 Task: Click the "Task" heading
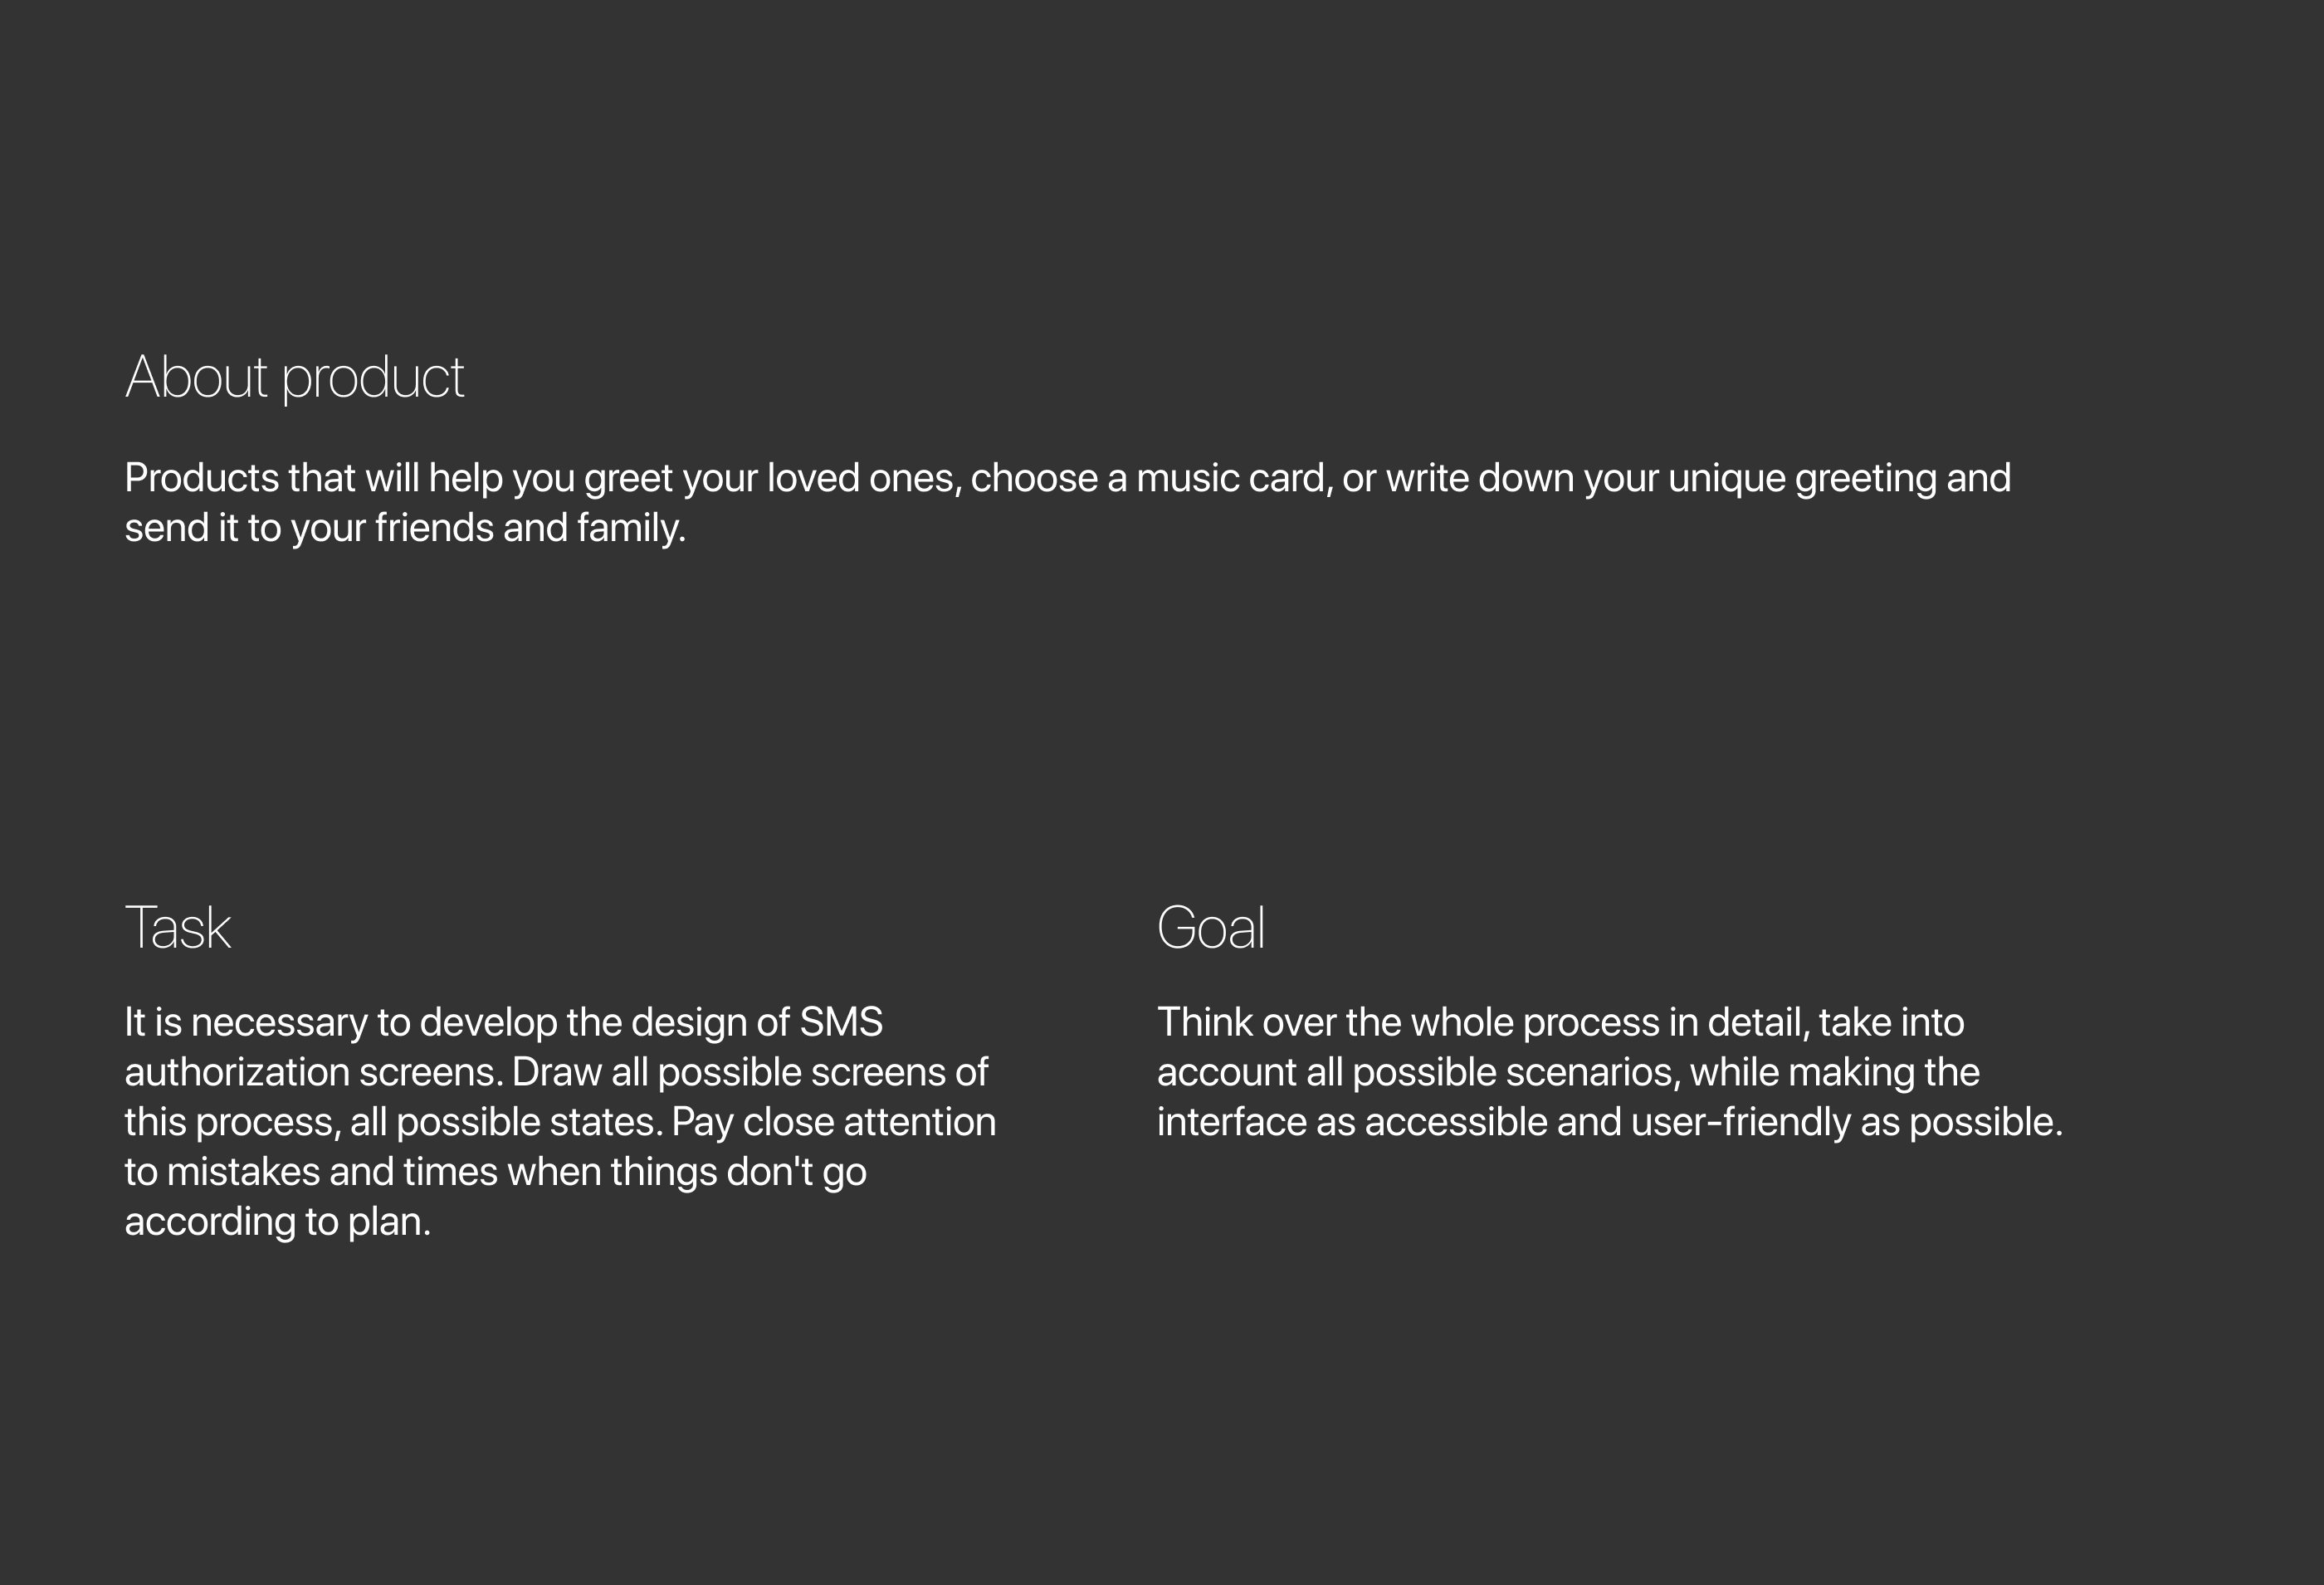click(178, 928)
